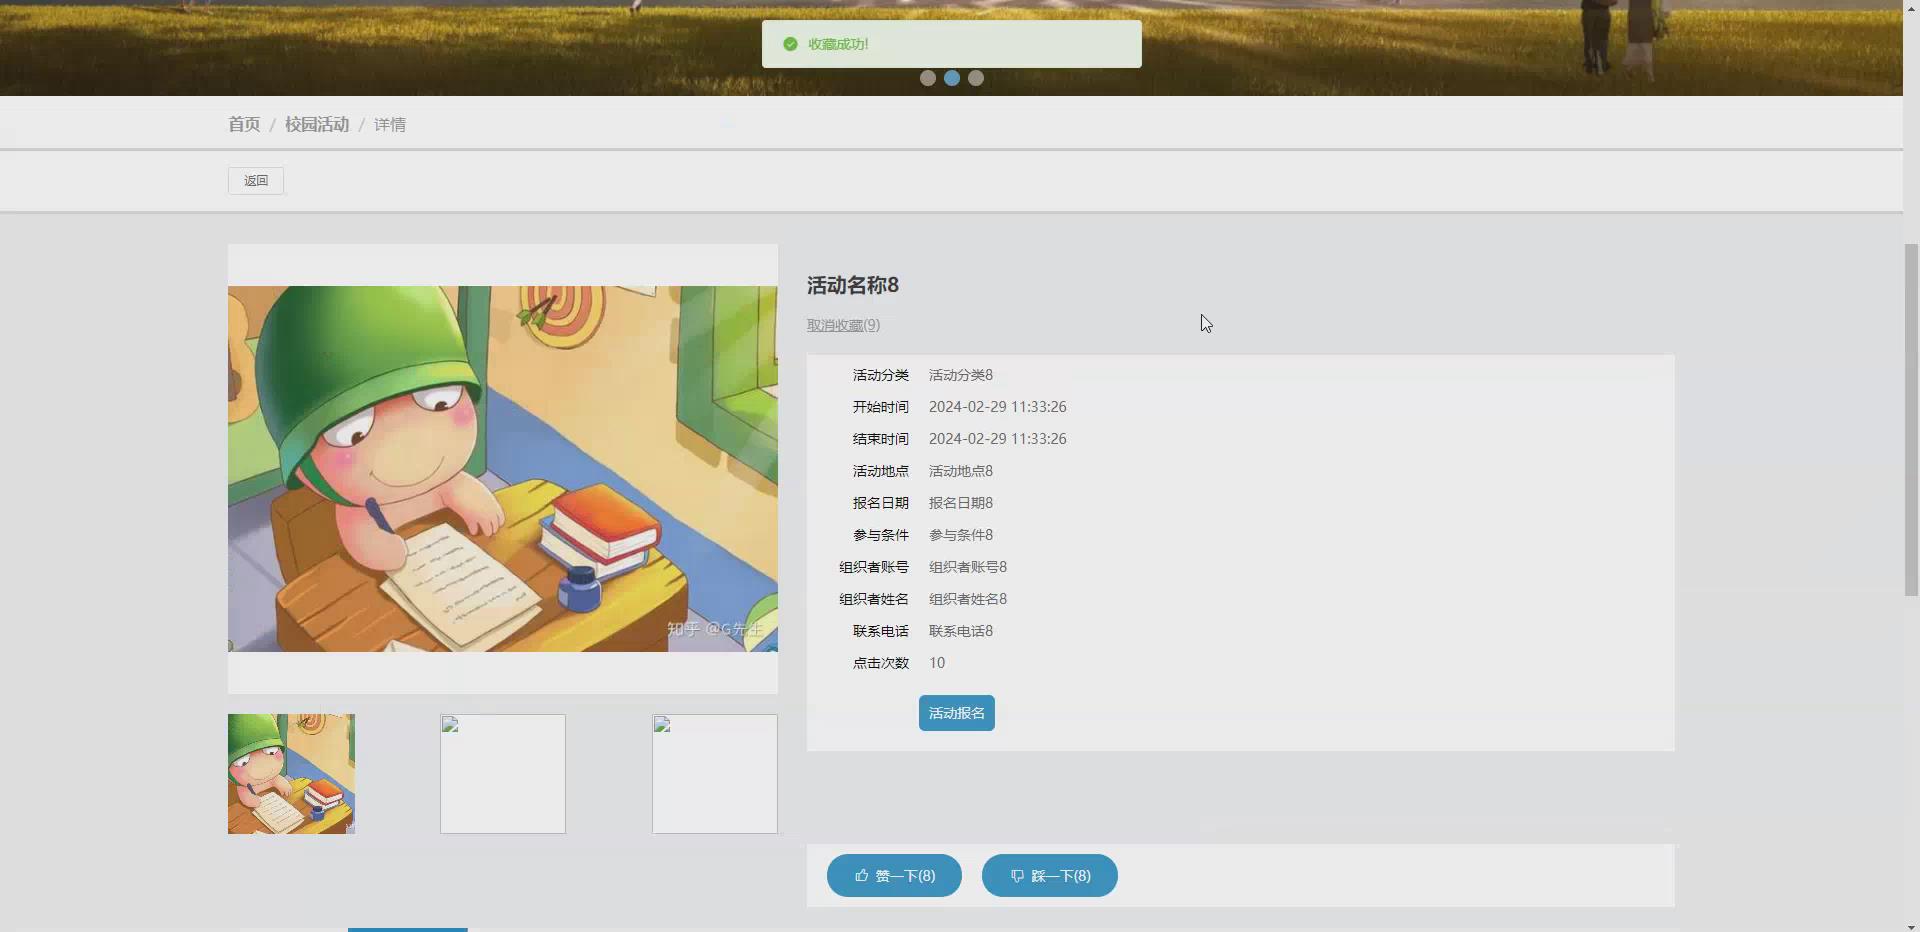The image size is (1920, 932).
Task: Open the main activity image
Action: pyautogui.click(x=503, y=469)
